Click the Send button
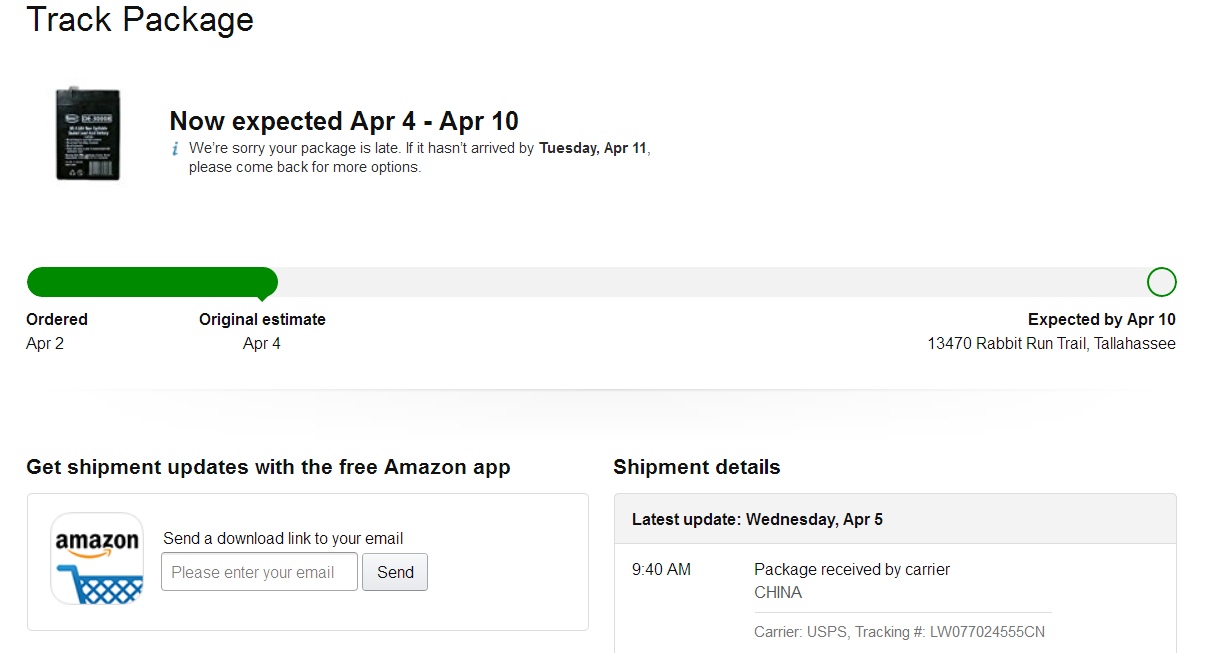The height and width of the screenshot is (653, 1224). (395, 572)
